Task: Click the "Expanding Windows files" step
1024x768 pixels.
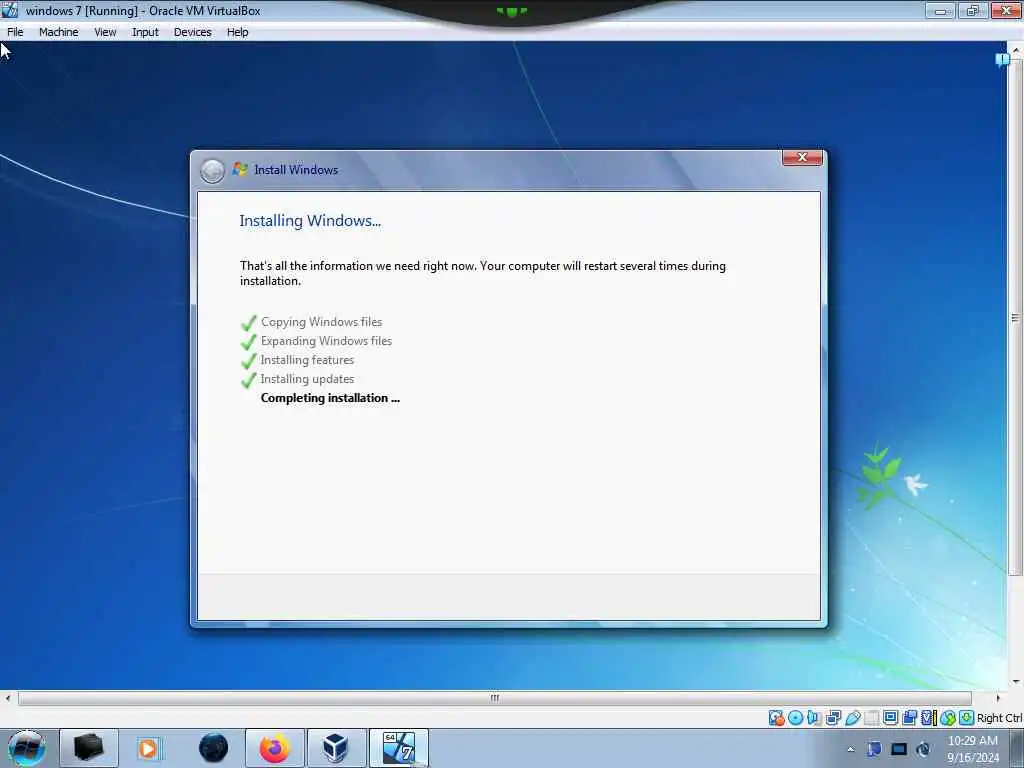Action: tap(327, 341)
